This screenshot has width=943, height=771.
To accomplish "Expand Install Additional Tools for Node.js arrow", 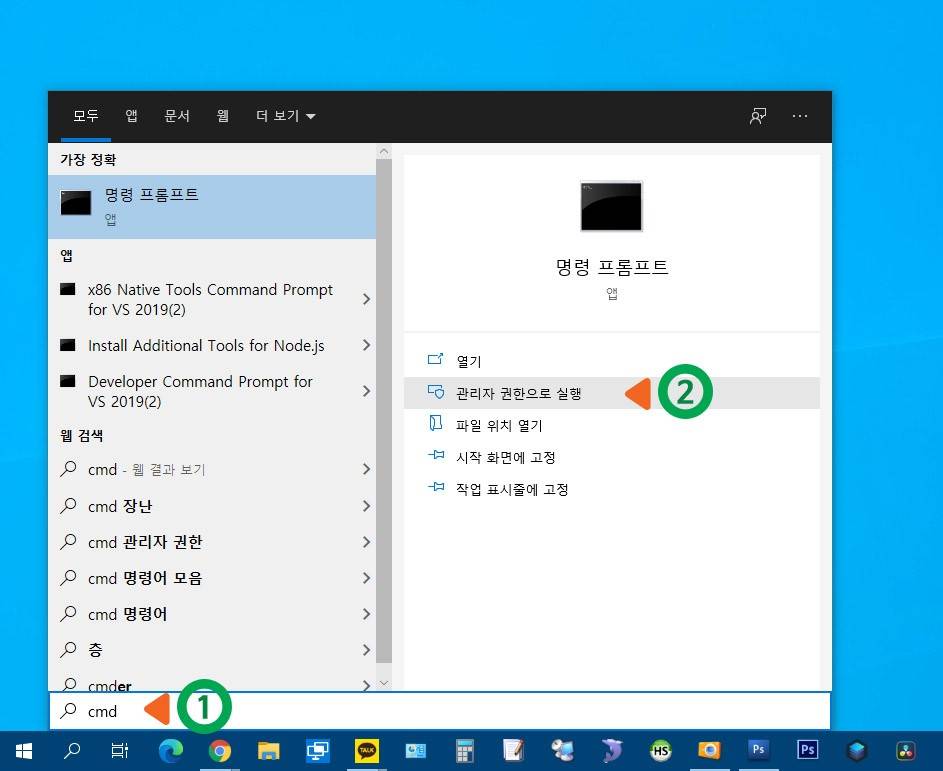I will (366, 345).
